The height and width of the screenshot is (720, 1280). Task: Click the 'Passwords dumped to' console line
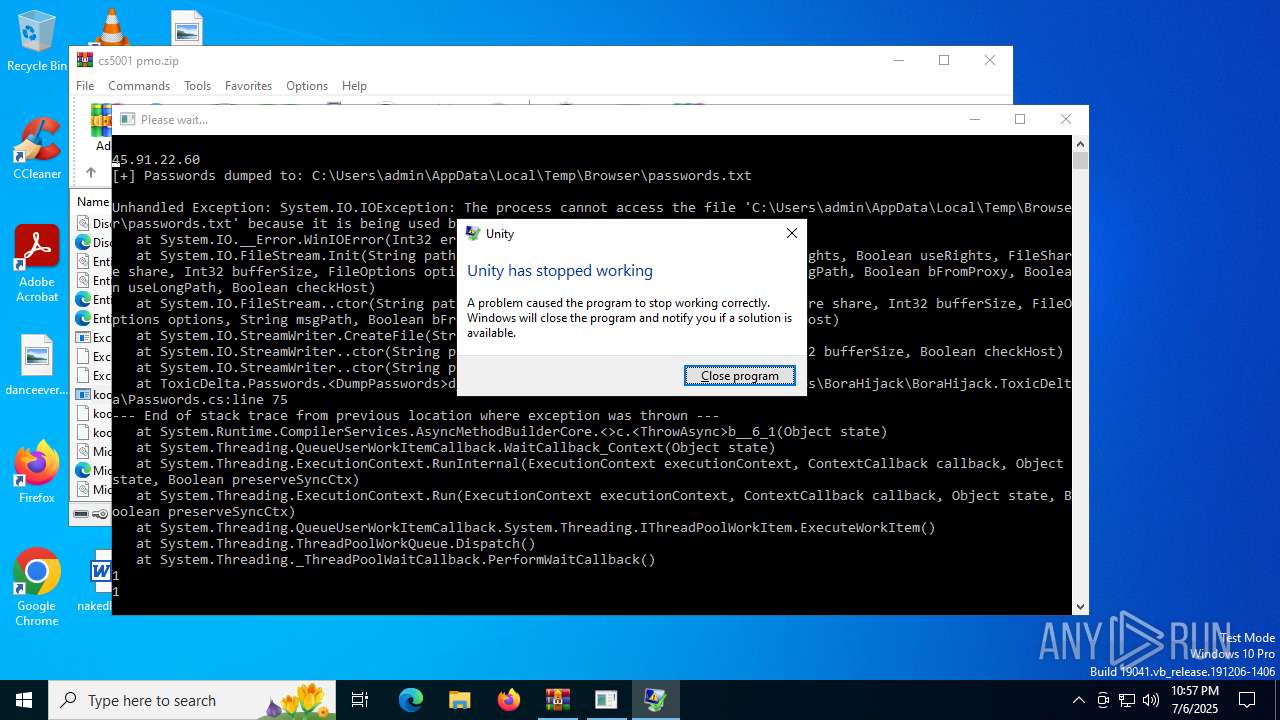pyautogui.click(x=432, y=176)
